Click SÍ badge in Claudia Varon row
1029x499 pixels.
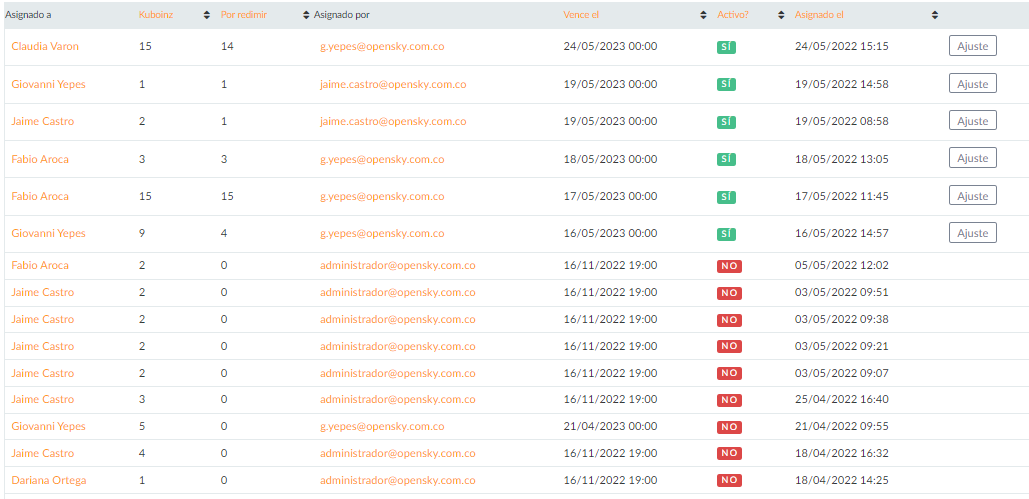pos(726,47)
